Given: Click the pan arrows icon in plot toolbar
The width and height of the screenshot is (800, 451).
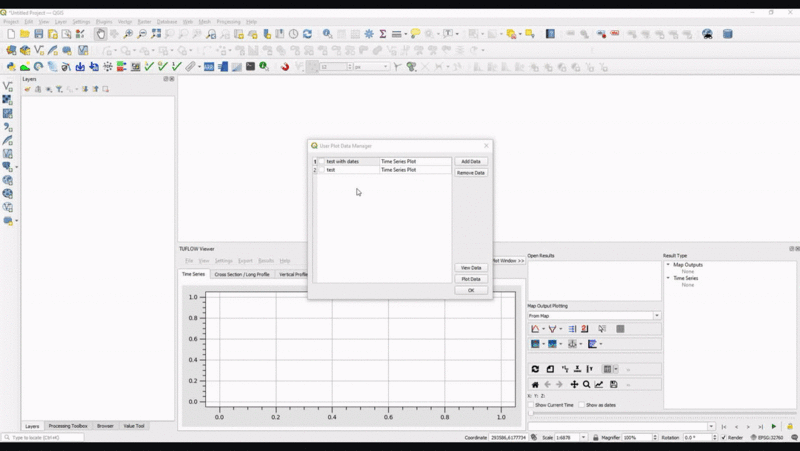Looking at the screenshot, I should point(574,384).
